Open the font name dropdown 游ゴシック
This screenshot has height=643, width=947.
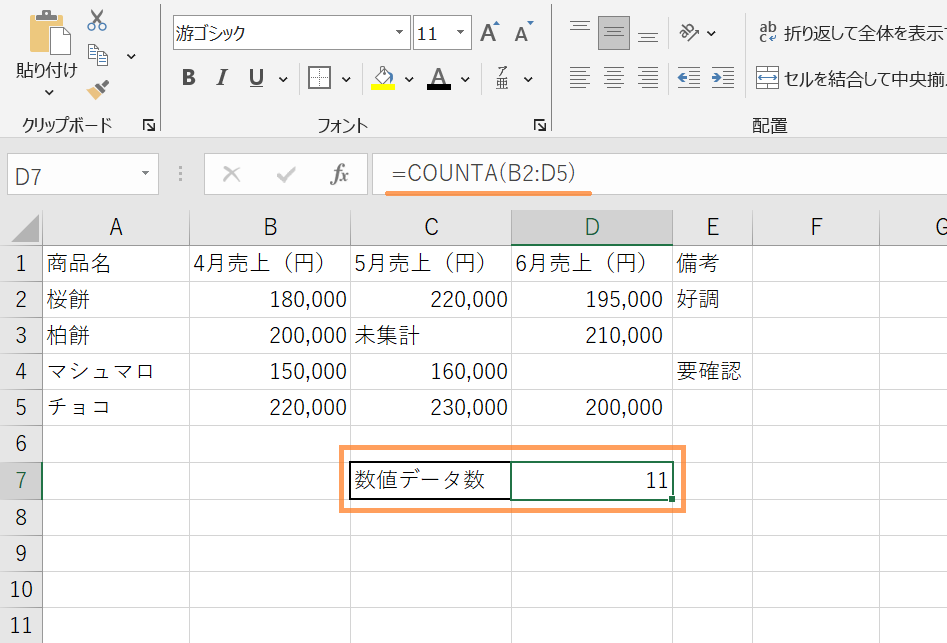[x=400, y=33]
